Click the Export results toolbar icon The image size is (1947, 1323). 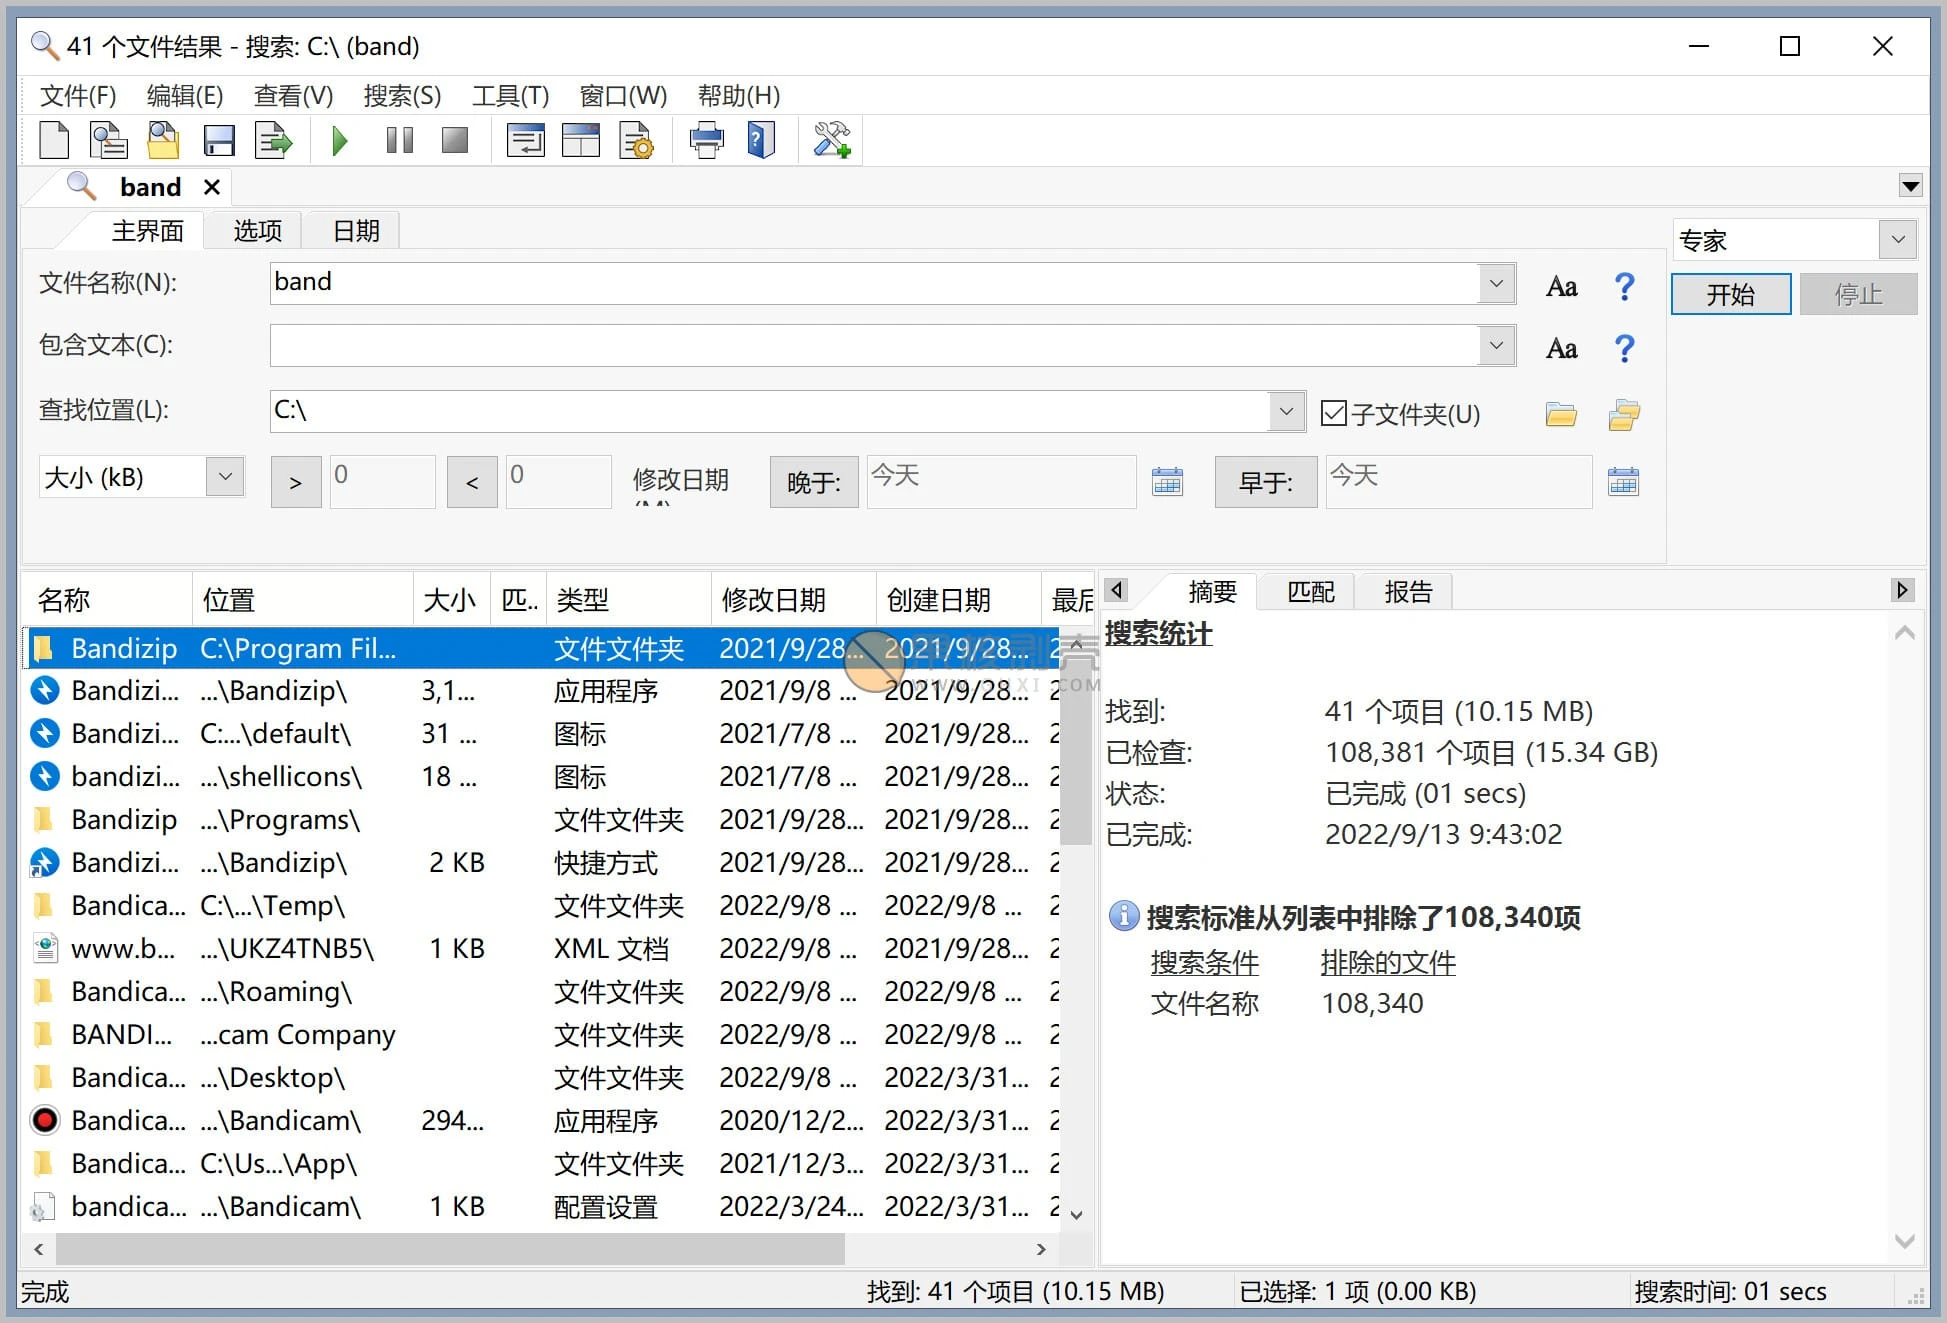(x=273, y=140)
